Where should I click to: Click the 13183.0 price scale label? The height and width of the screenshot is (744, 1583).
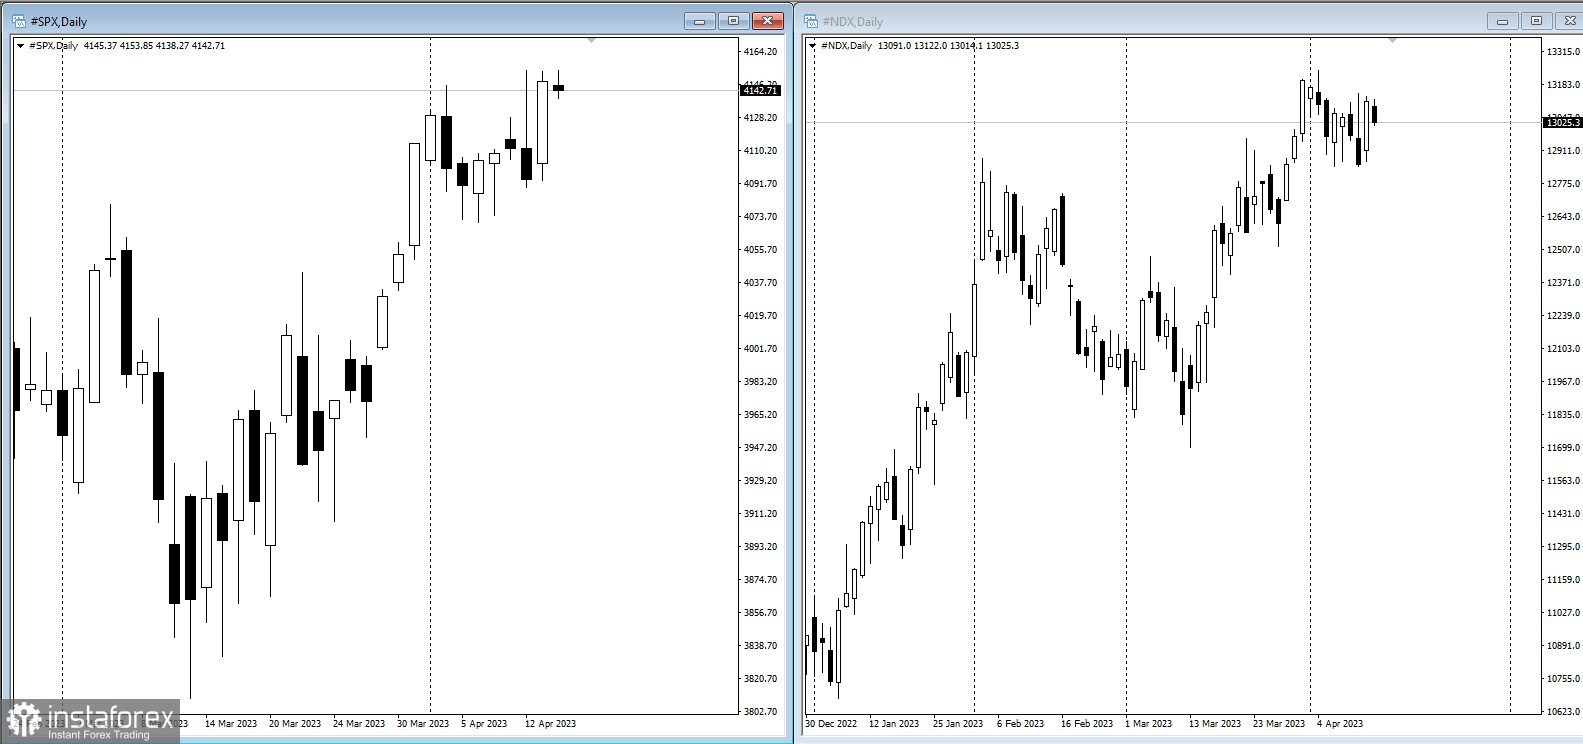[1563, 85]
